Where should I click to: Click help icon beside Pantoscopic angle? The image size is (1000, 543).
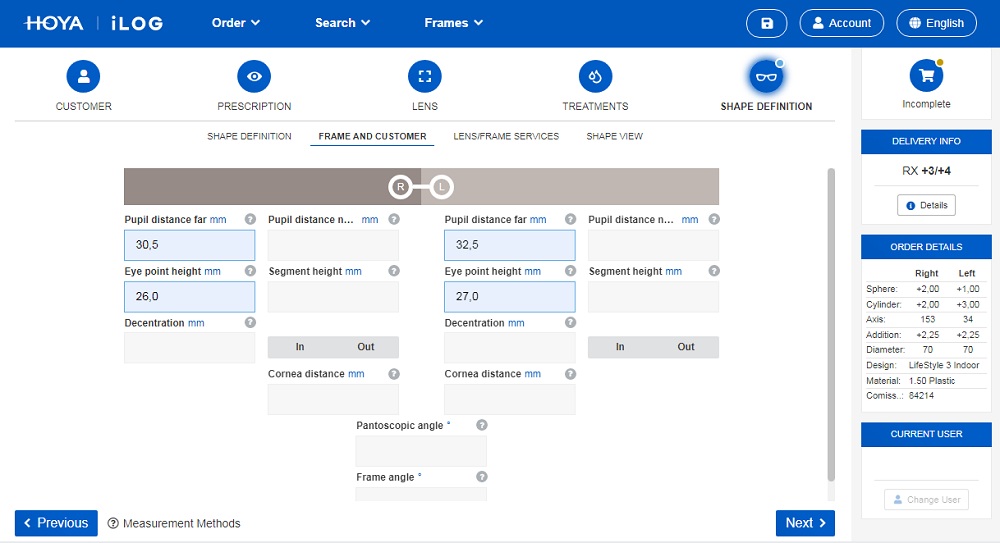point(482,426)
